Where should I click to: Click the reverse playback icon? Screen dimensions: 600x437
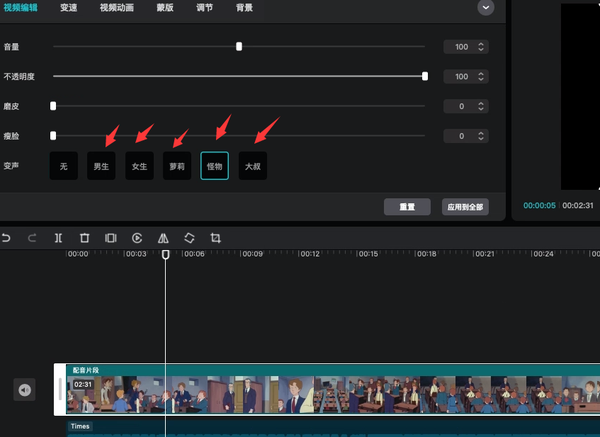click(137, 238)
